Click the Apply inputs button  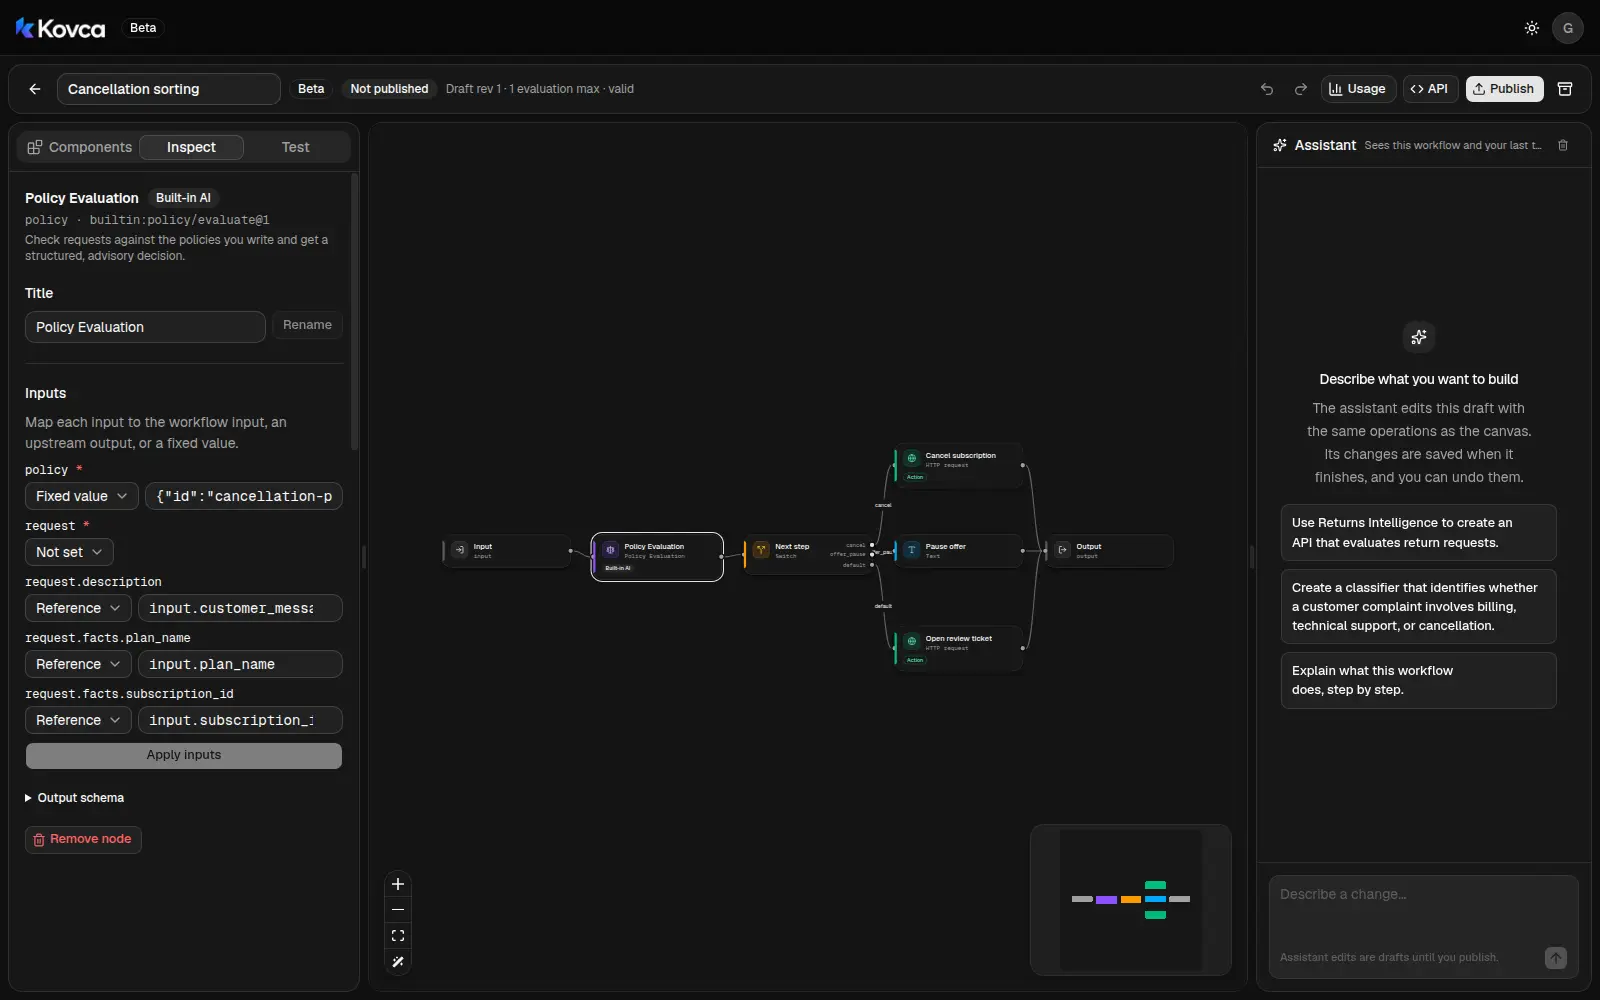184,755
